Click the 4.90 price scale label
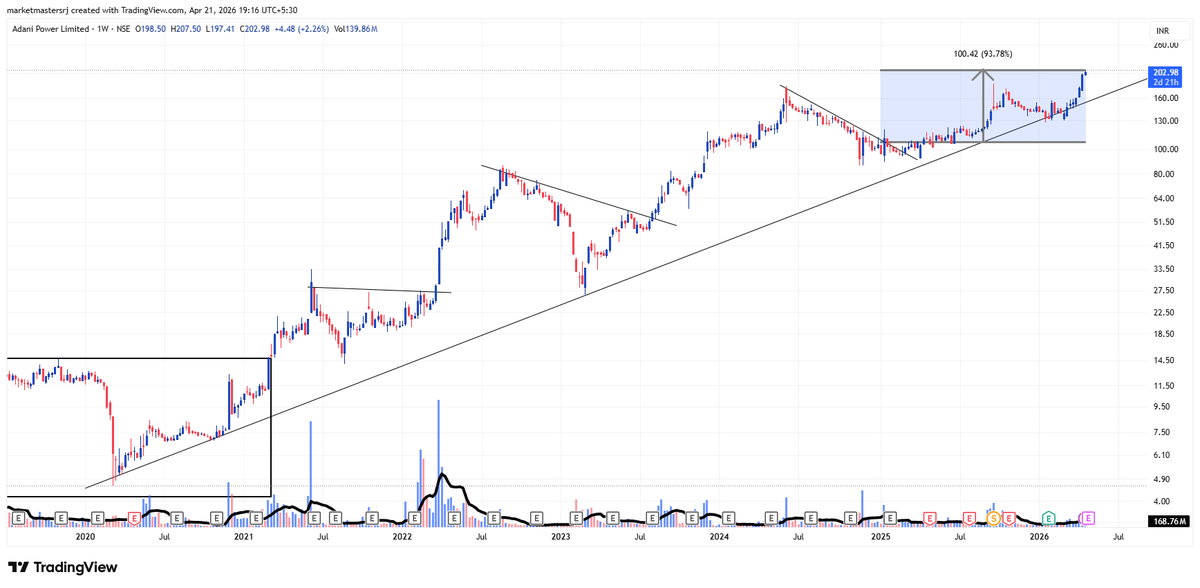The height and width of the screenshot is (588, 1200). (x=1162, y=479)
